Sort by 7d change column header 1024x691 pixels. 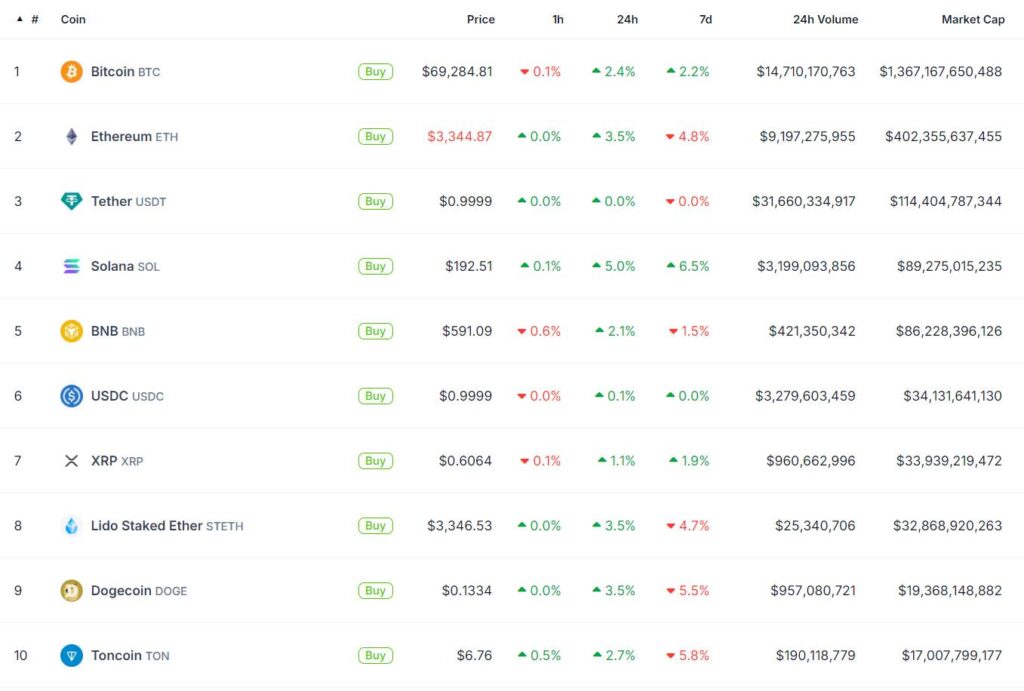(705, 20)
